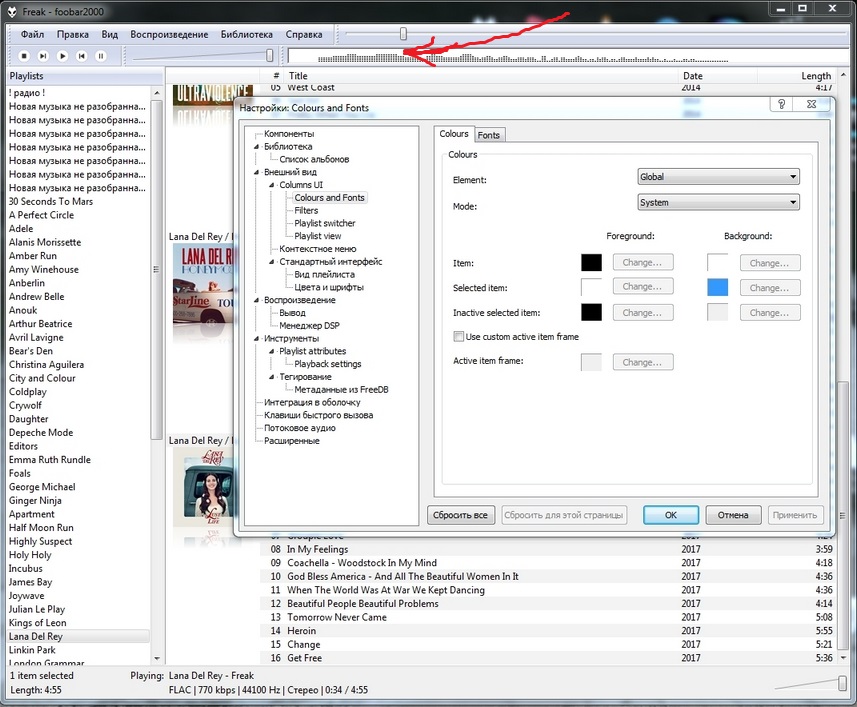This screenshot has width=857, height=707.
Task: Open the Element dropdown showing Global
Action: pos(718,176)
